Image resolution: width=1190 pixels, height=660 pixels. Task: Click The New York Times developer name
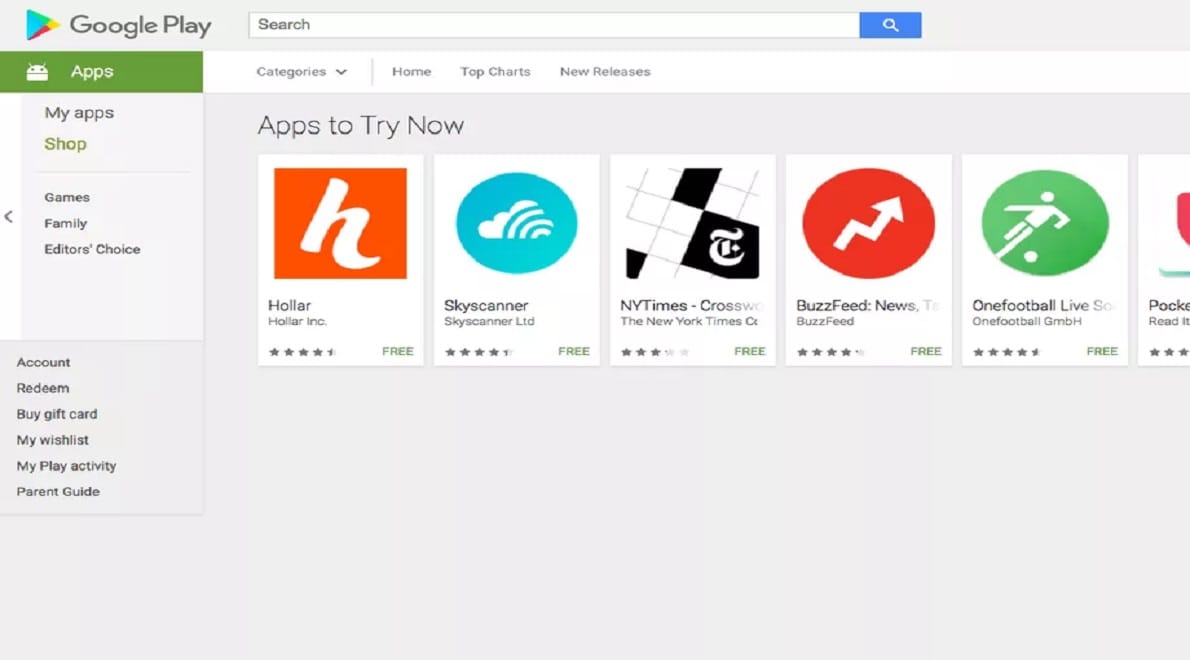coord(689,322)
